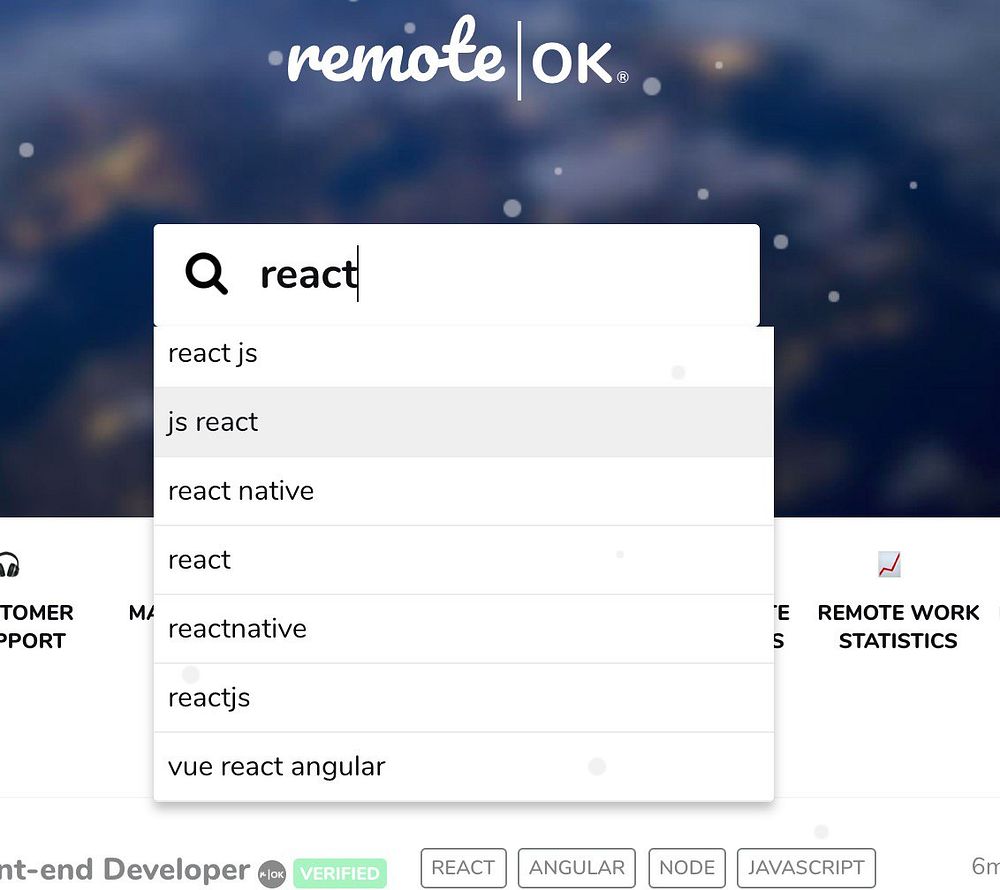
Task: Select the "reactjs" suggestion
Action: [x=464, y=697]
